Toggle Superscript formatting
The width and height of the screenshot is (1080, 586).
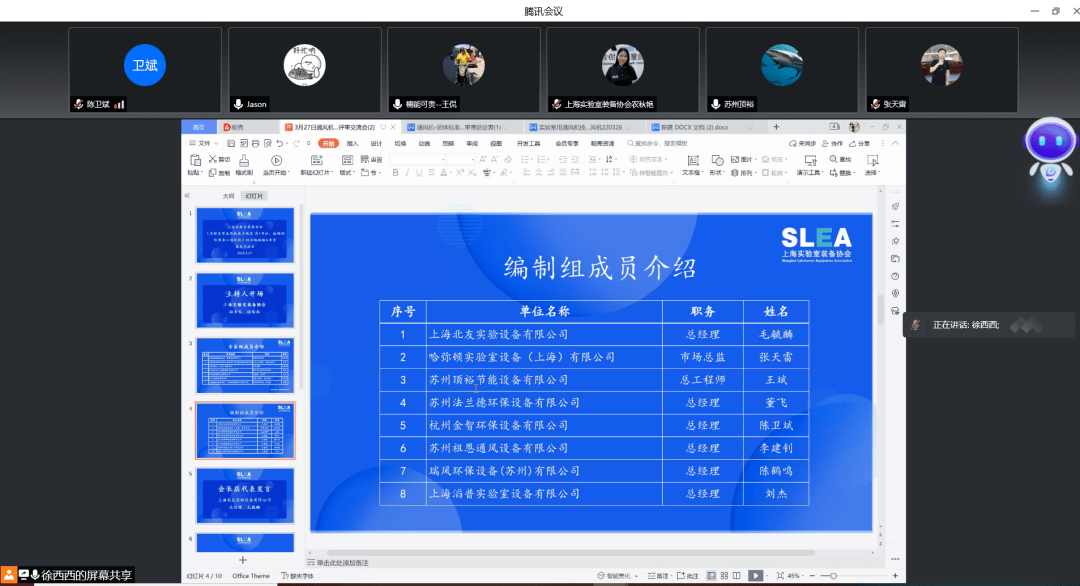459,173
